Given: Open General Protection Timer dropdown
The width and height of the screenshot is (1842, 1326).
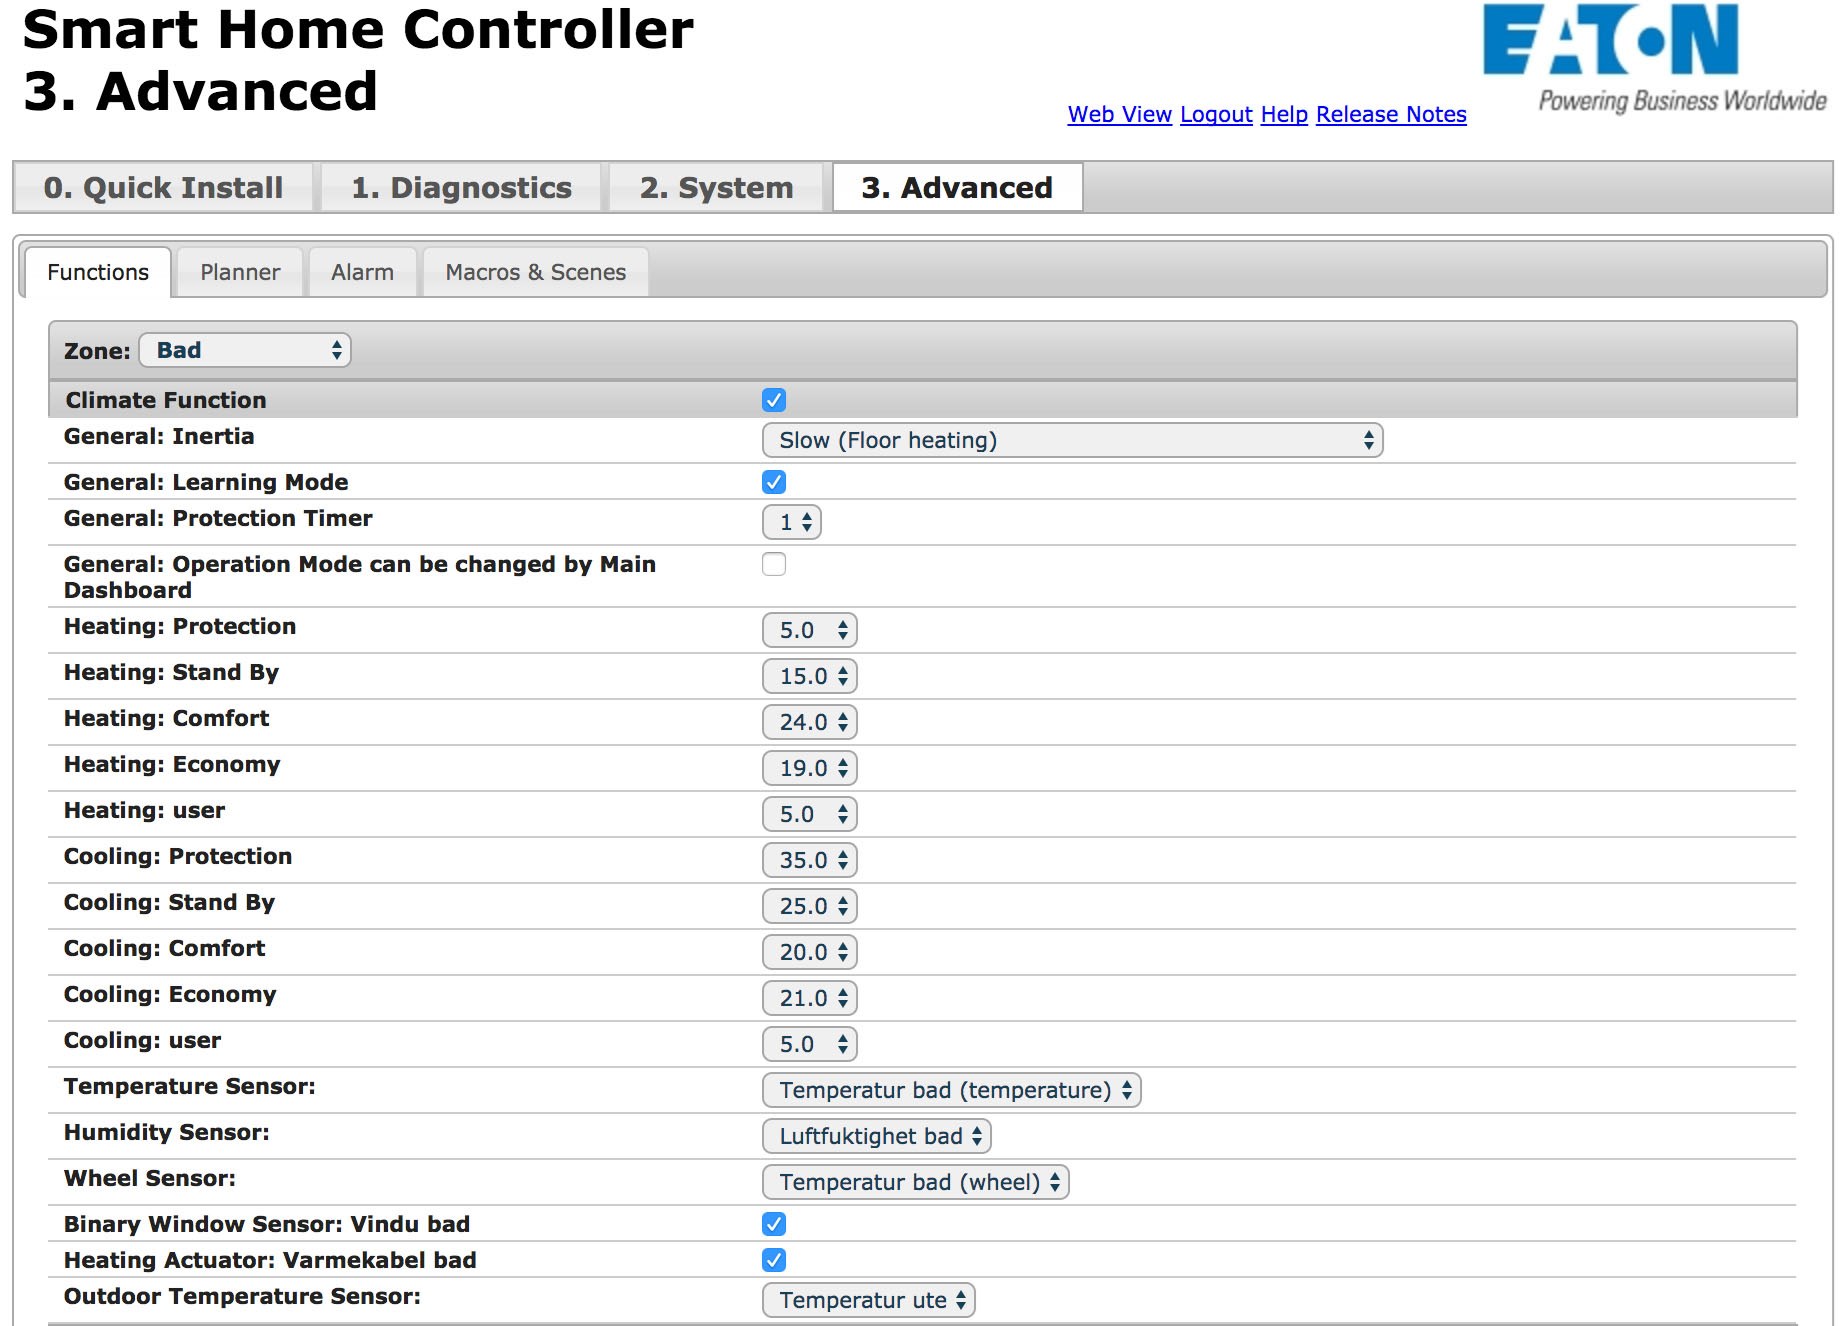Looking at the screenshot, I should point(792,522).
